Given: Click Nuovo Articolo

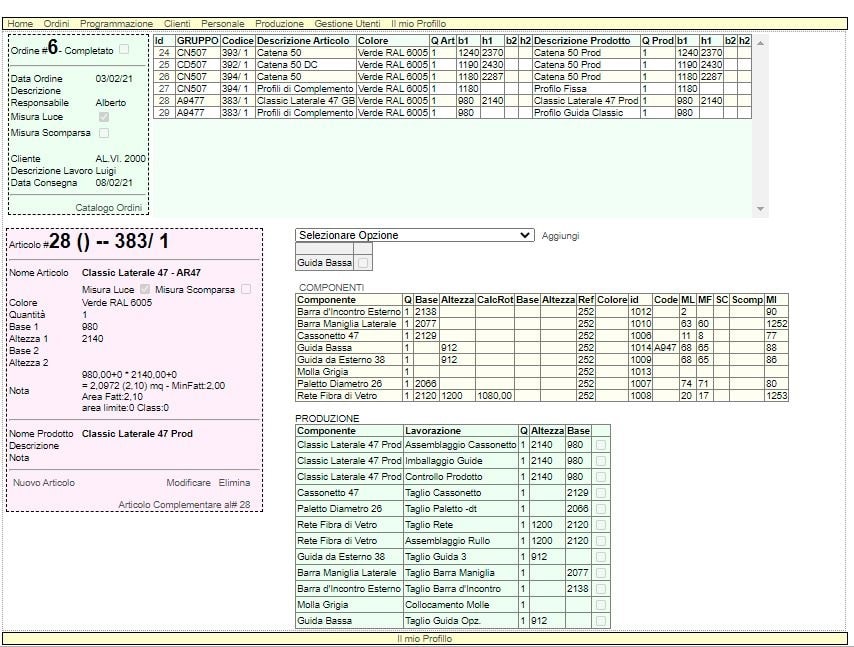Looking at the screenshot, I should pos(43,483).
